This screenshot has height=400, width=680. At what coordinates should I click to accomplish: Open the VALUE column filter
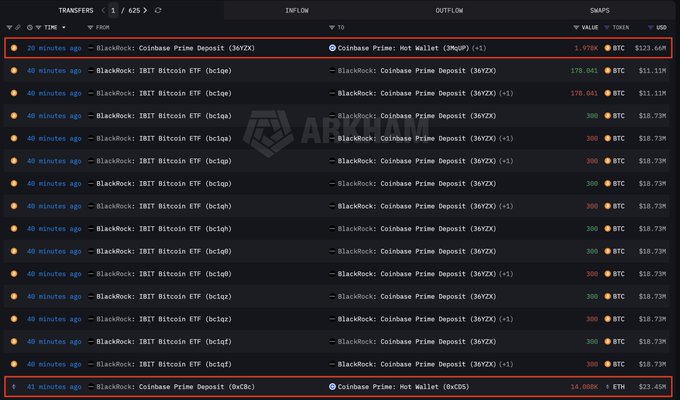[576, 27]
